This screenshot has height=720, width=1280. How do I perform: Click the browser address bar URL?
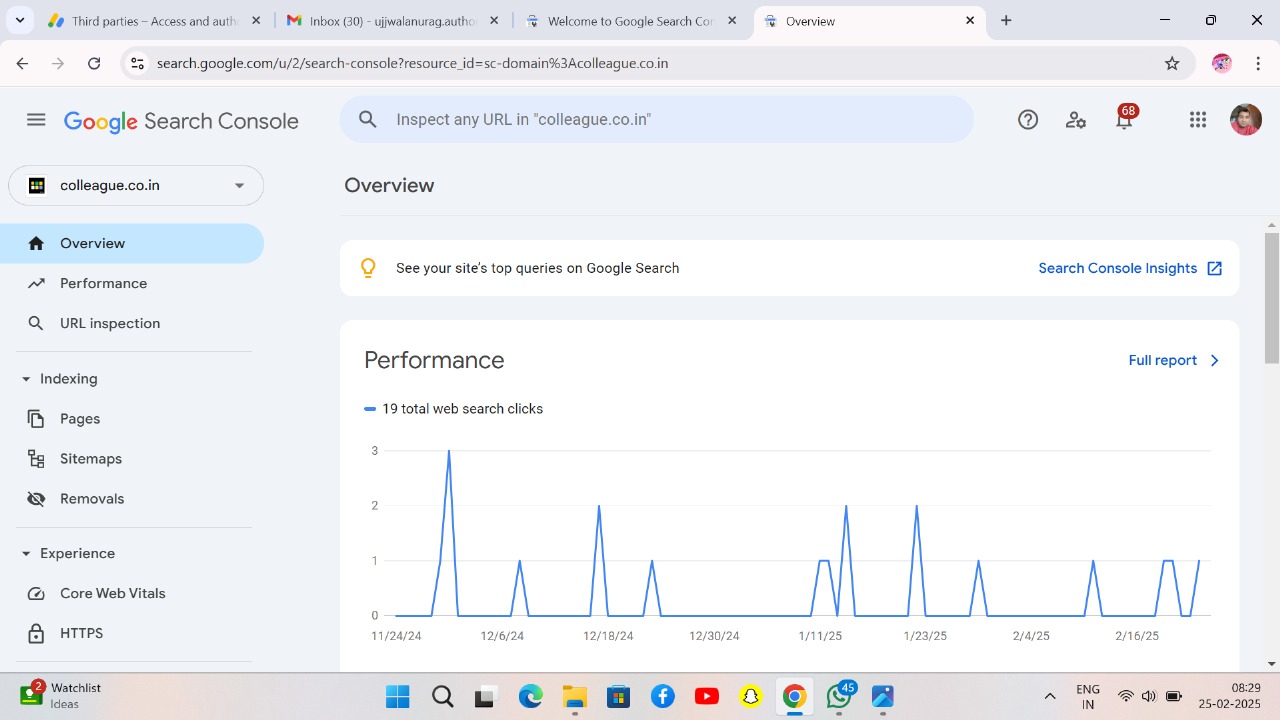(412, 63)
